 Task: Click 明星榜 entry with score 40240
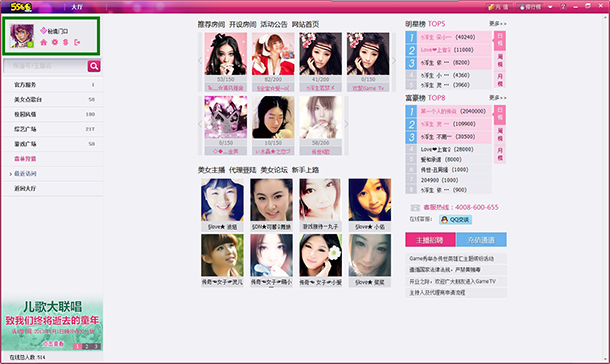tap(449, 37)
